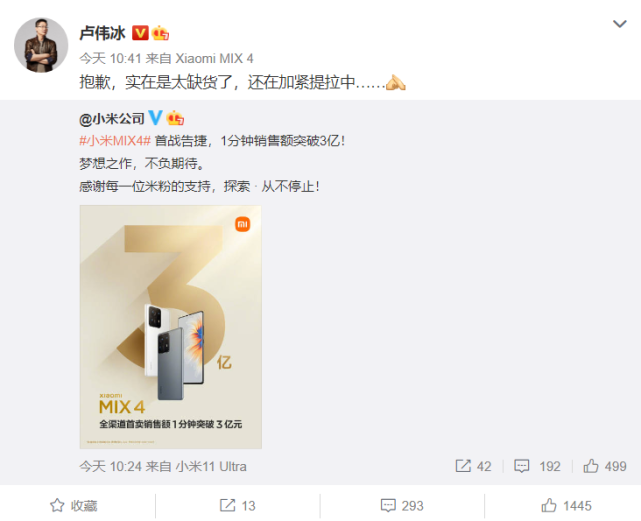The width and height of the screenshot is (641, 521).
Task: Toggle the thumbs-up like showing 1445
Action: tap(566, 505)
